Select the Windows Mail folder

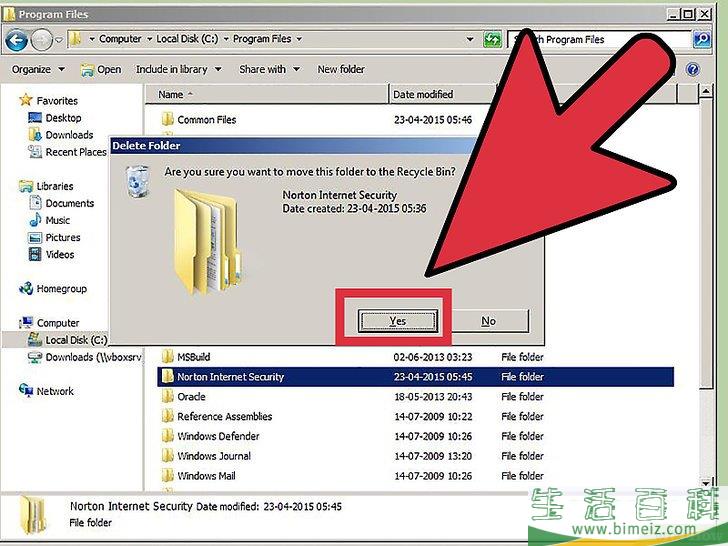point(206,476)
